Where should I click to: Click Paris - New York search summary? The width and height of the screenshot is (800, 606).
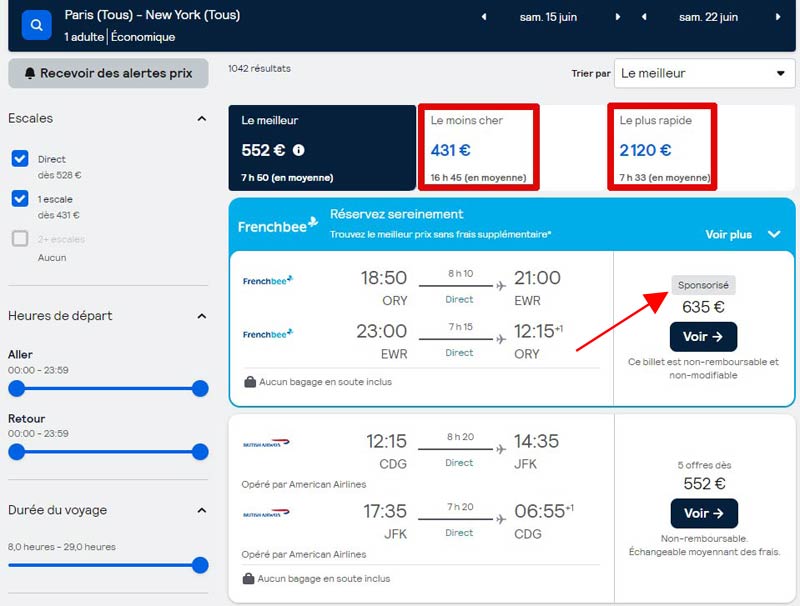click(x=152, y=15)
